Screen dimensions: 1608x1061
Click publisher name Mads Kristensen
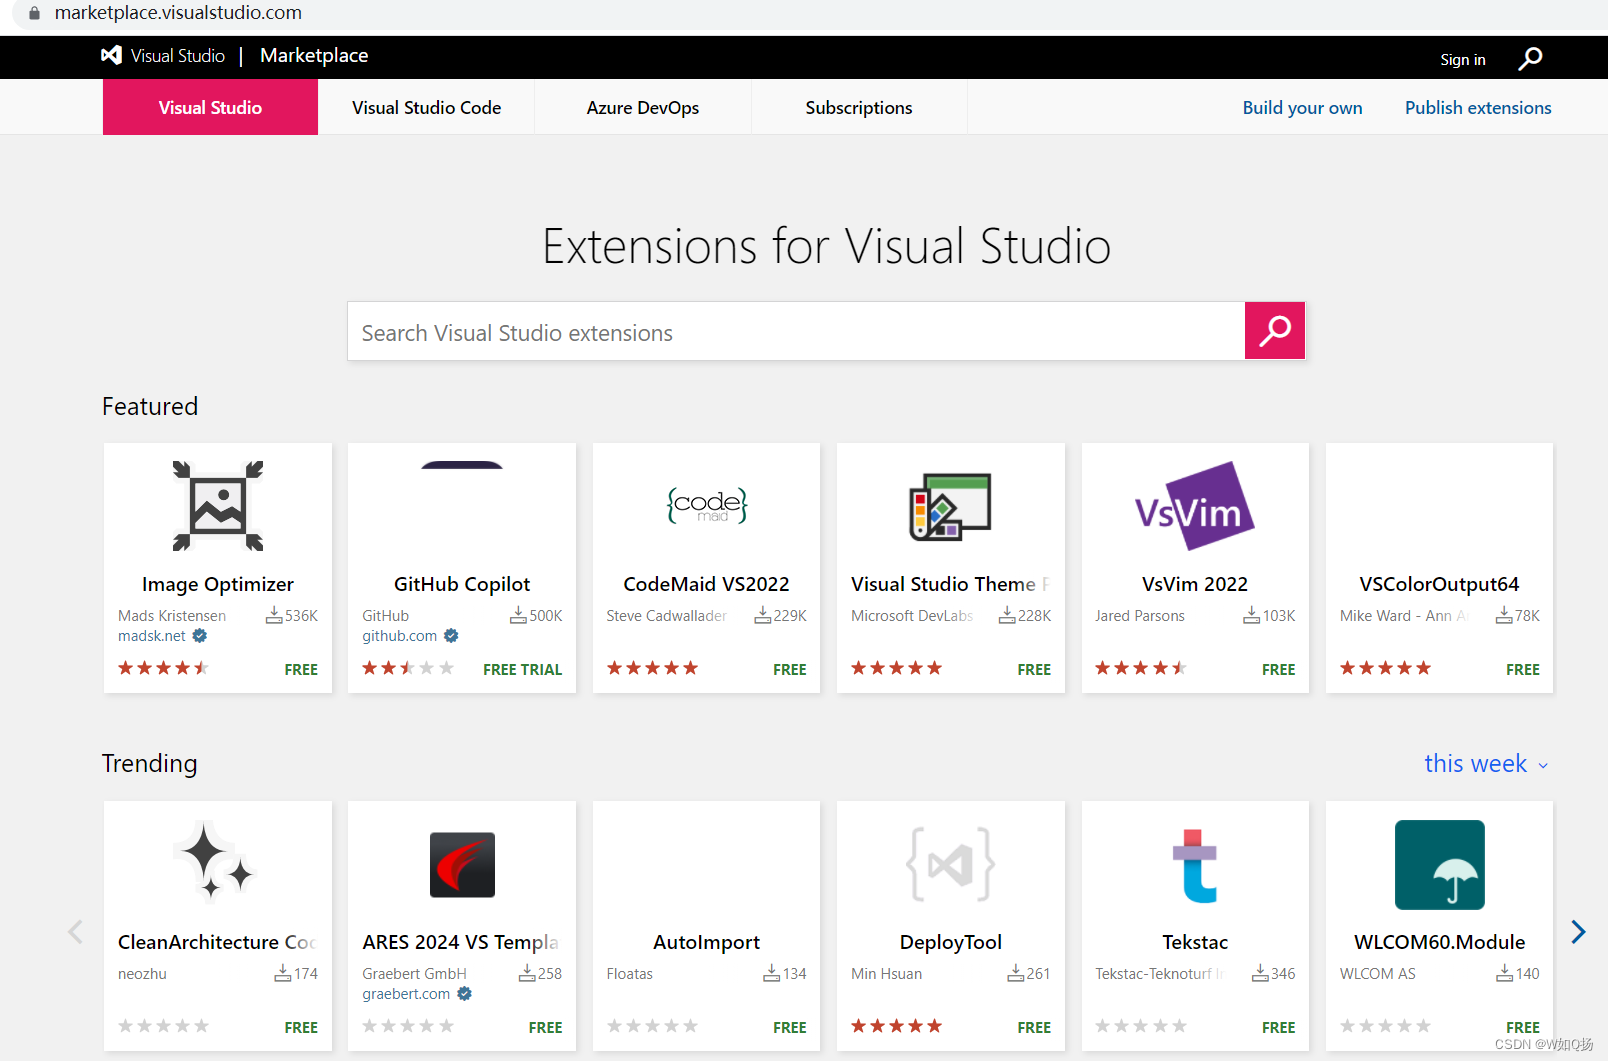click(172, 616)
